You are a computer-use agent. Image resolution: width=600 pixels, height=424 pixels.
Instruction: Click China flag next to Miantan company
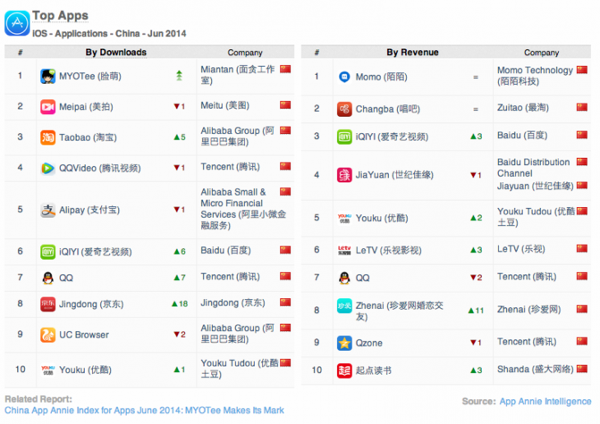[284, 68]
